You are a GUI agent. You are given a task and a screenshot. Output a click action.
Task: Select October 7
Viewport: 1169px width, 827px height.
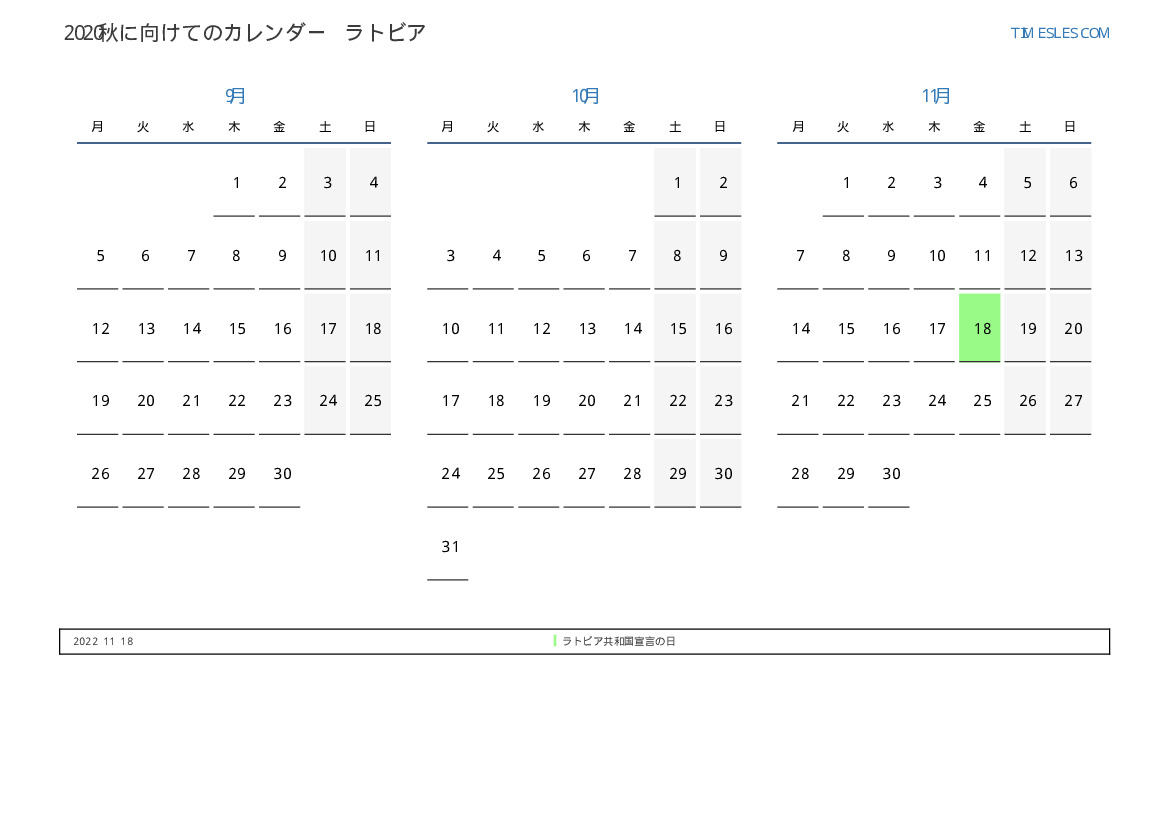pos(629,256)
